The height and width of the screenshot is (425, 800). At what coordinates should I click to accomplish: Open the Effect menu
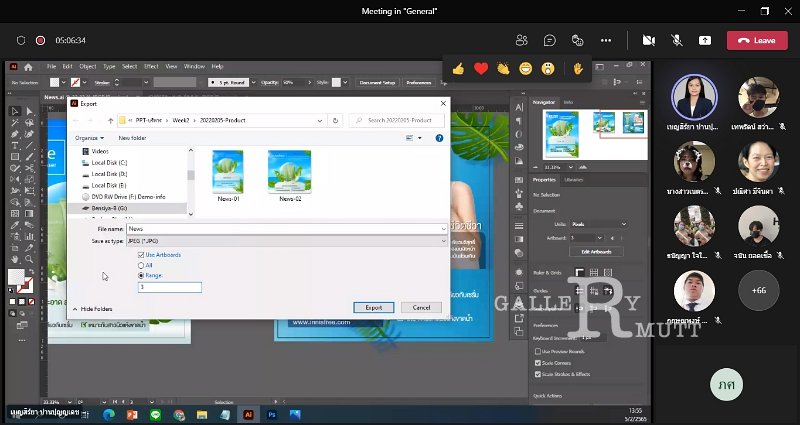151,66
